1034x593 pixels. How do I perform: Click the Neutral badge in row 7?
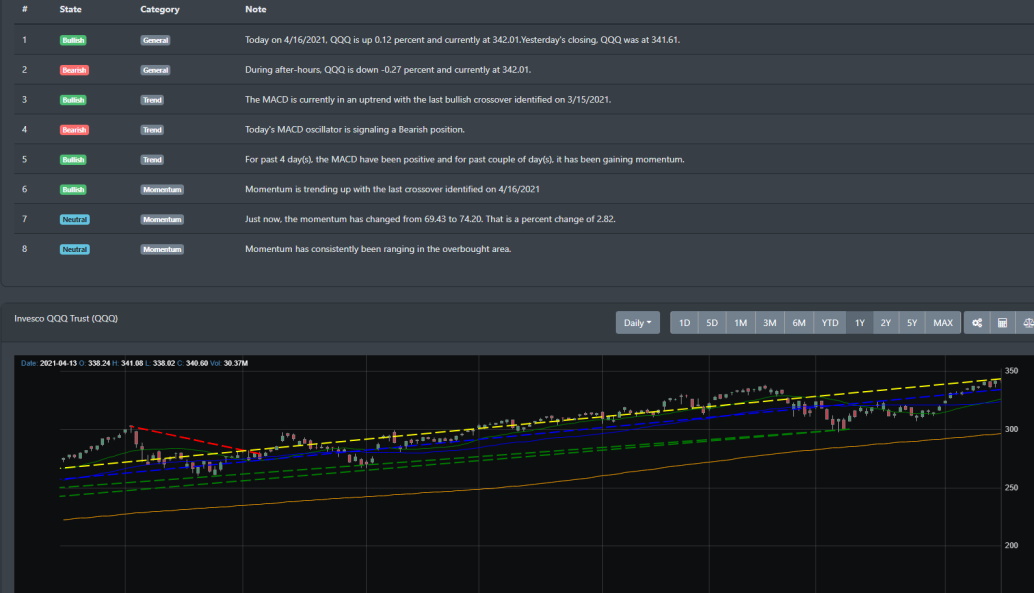click(x=74, y=219)
